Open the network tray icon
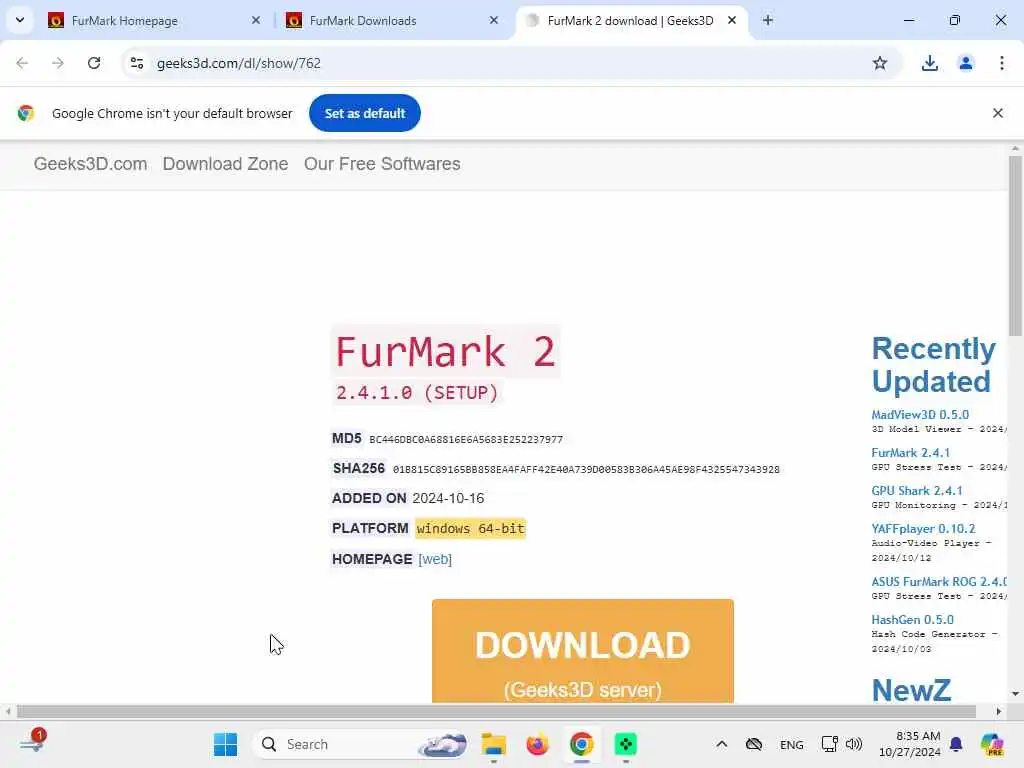This screenshot has width=1024, height=768. click(x=829, y=744)
